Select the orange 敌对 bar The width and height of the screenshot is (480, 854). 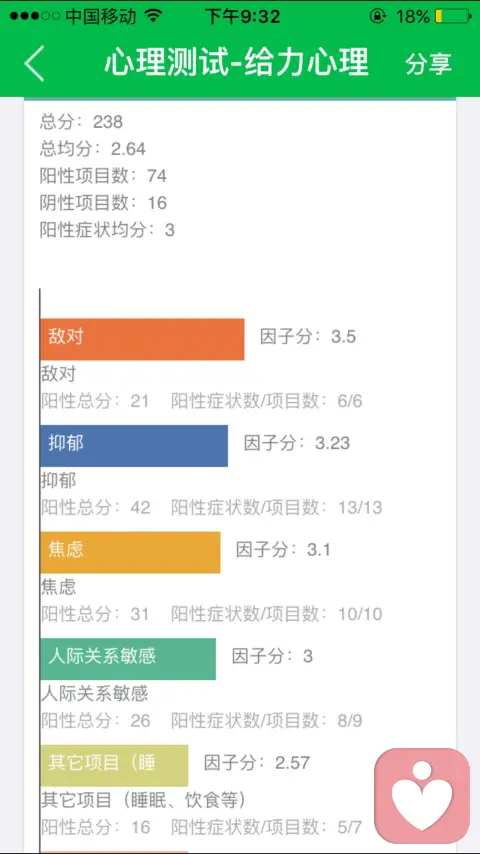(x=142, y=339)
